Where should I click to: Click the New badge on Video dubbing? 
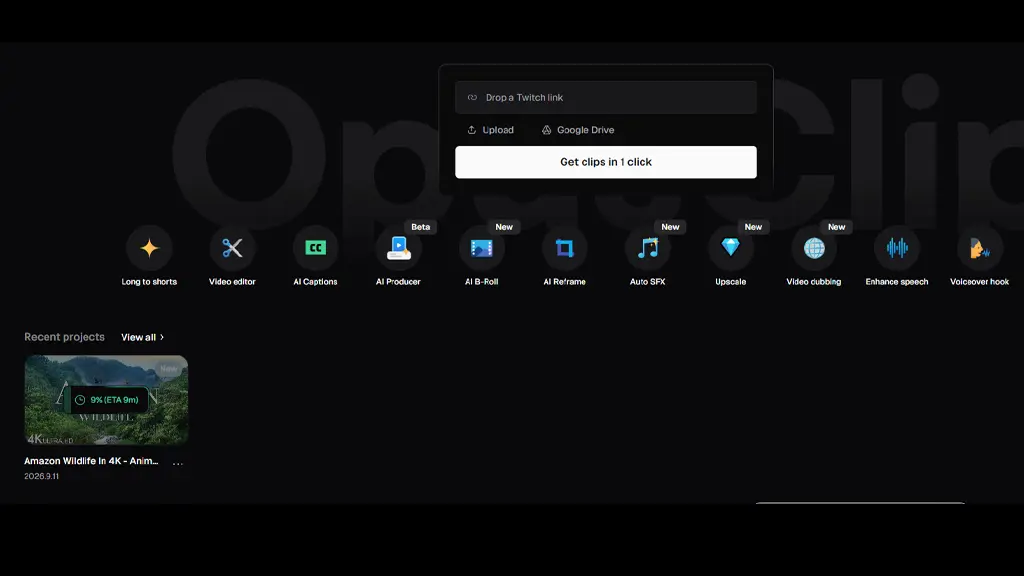[x=837, y=227]
